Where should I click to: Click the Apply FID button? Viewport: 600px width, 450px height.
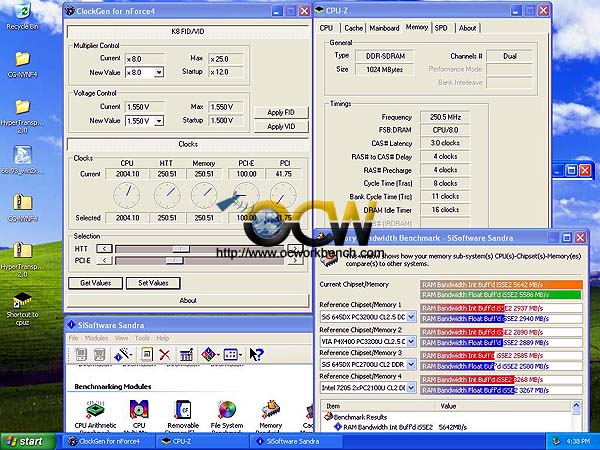281,112
